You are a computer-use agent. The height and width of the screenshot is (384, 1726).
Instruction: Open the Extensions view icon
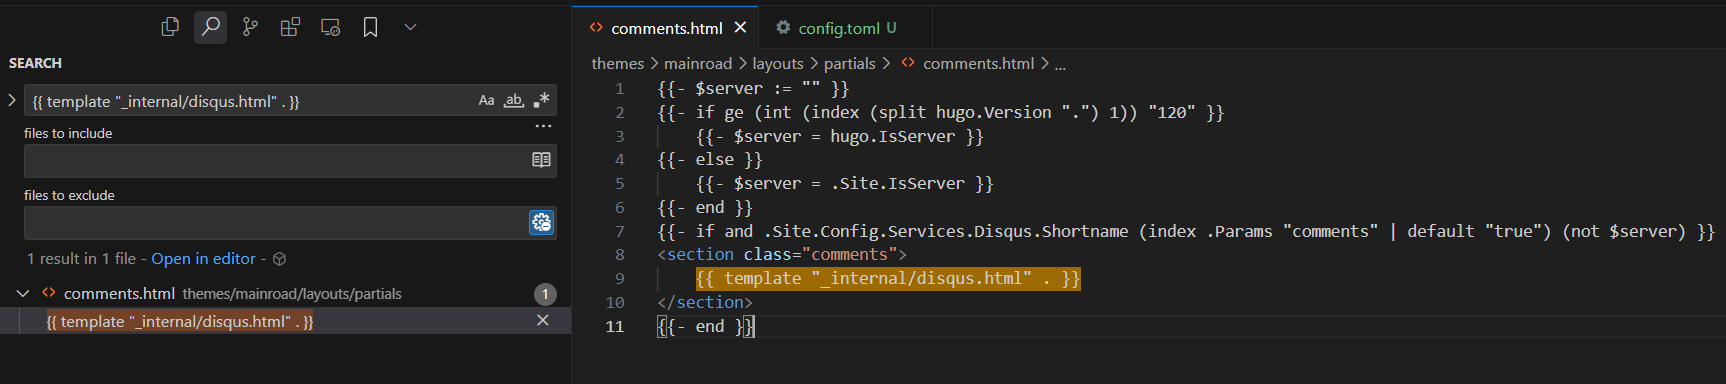290,27
